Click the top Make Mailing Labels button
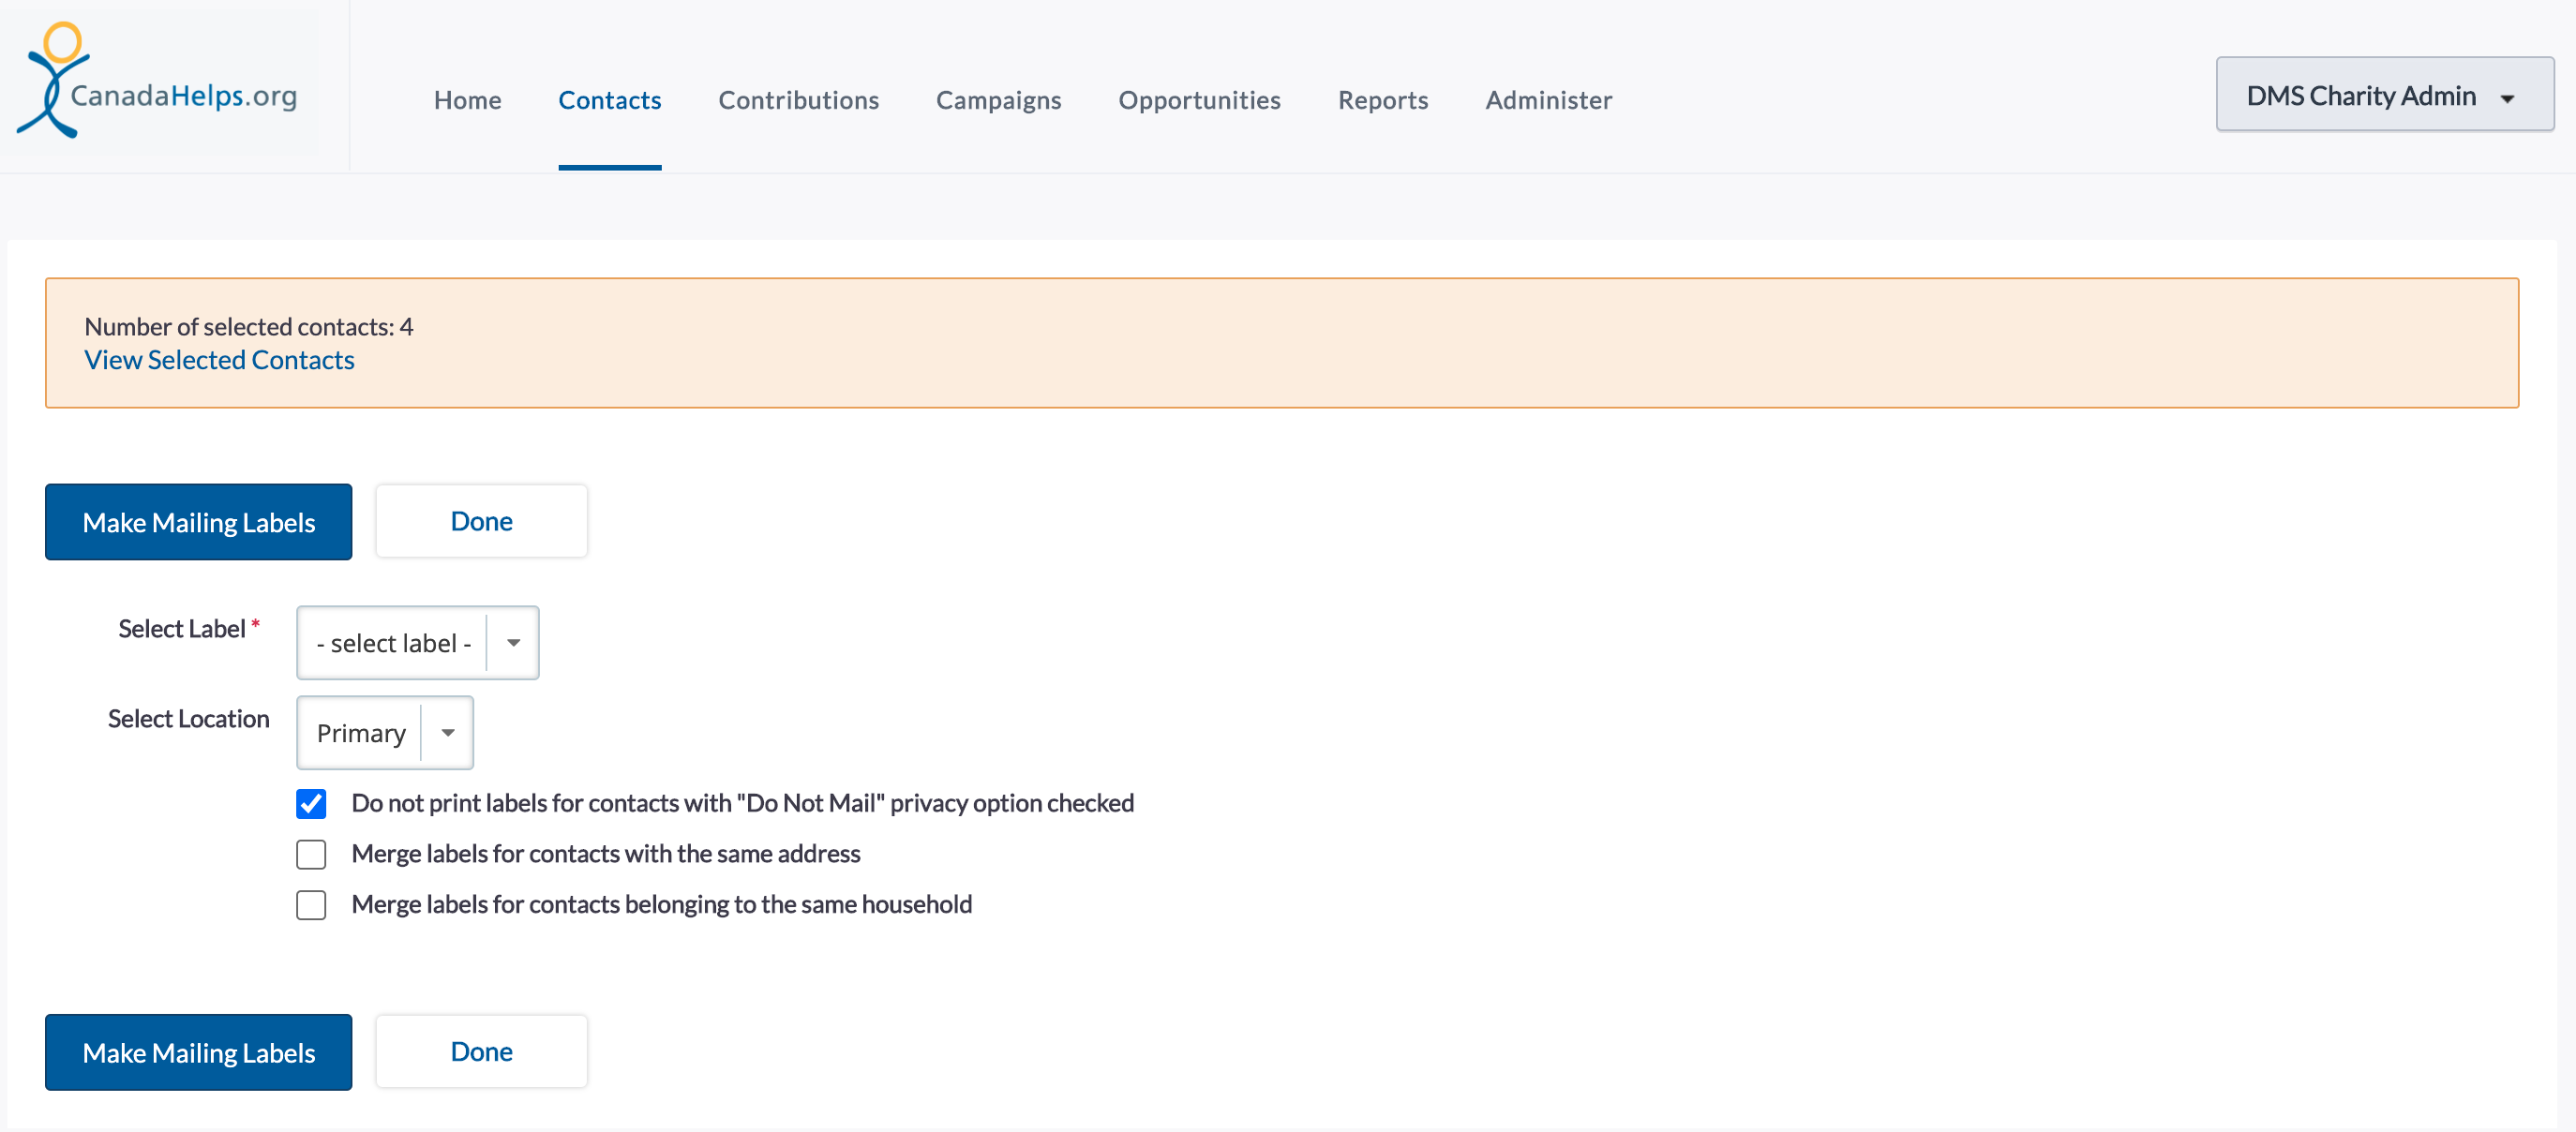Image resolution: width=2576 pixels, height=1132 pixels. point(198,522)
